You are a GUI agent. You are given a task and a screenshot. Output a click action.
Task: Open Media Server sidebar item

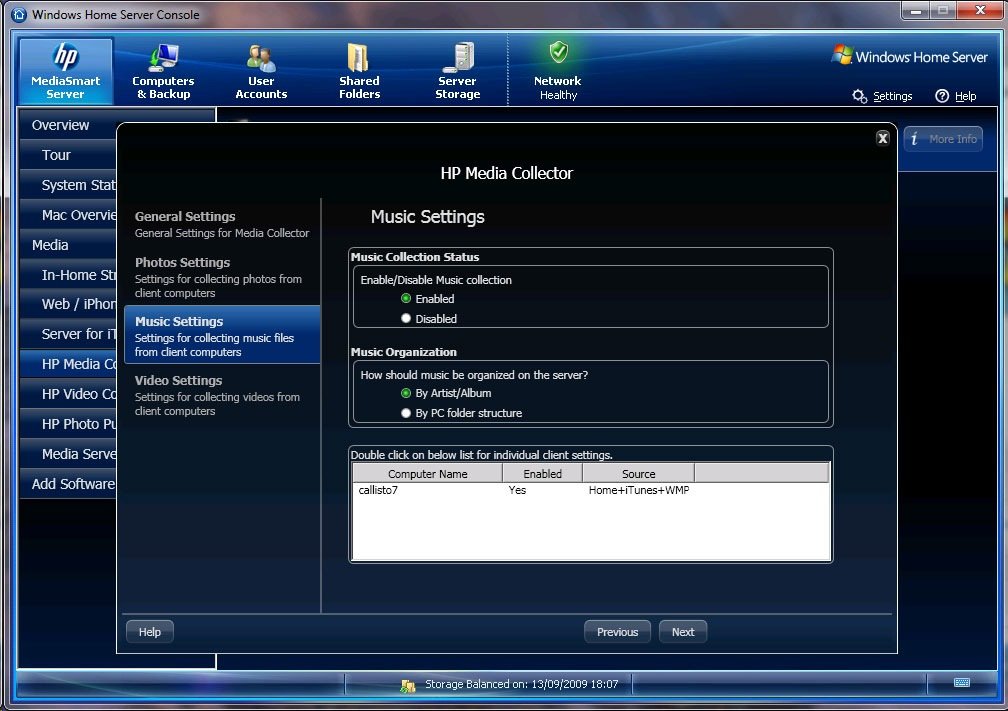click(68, 454)
